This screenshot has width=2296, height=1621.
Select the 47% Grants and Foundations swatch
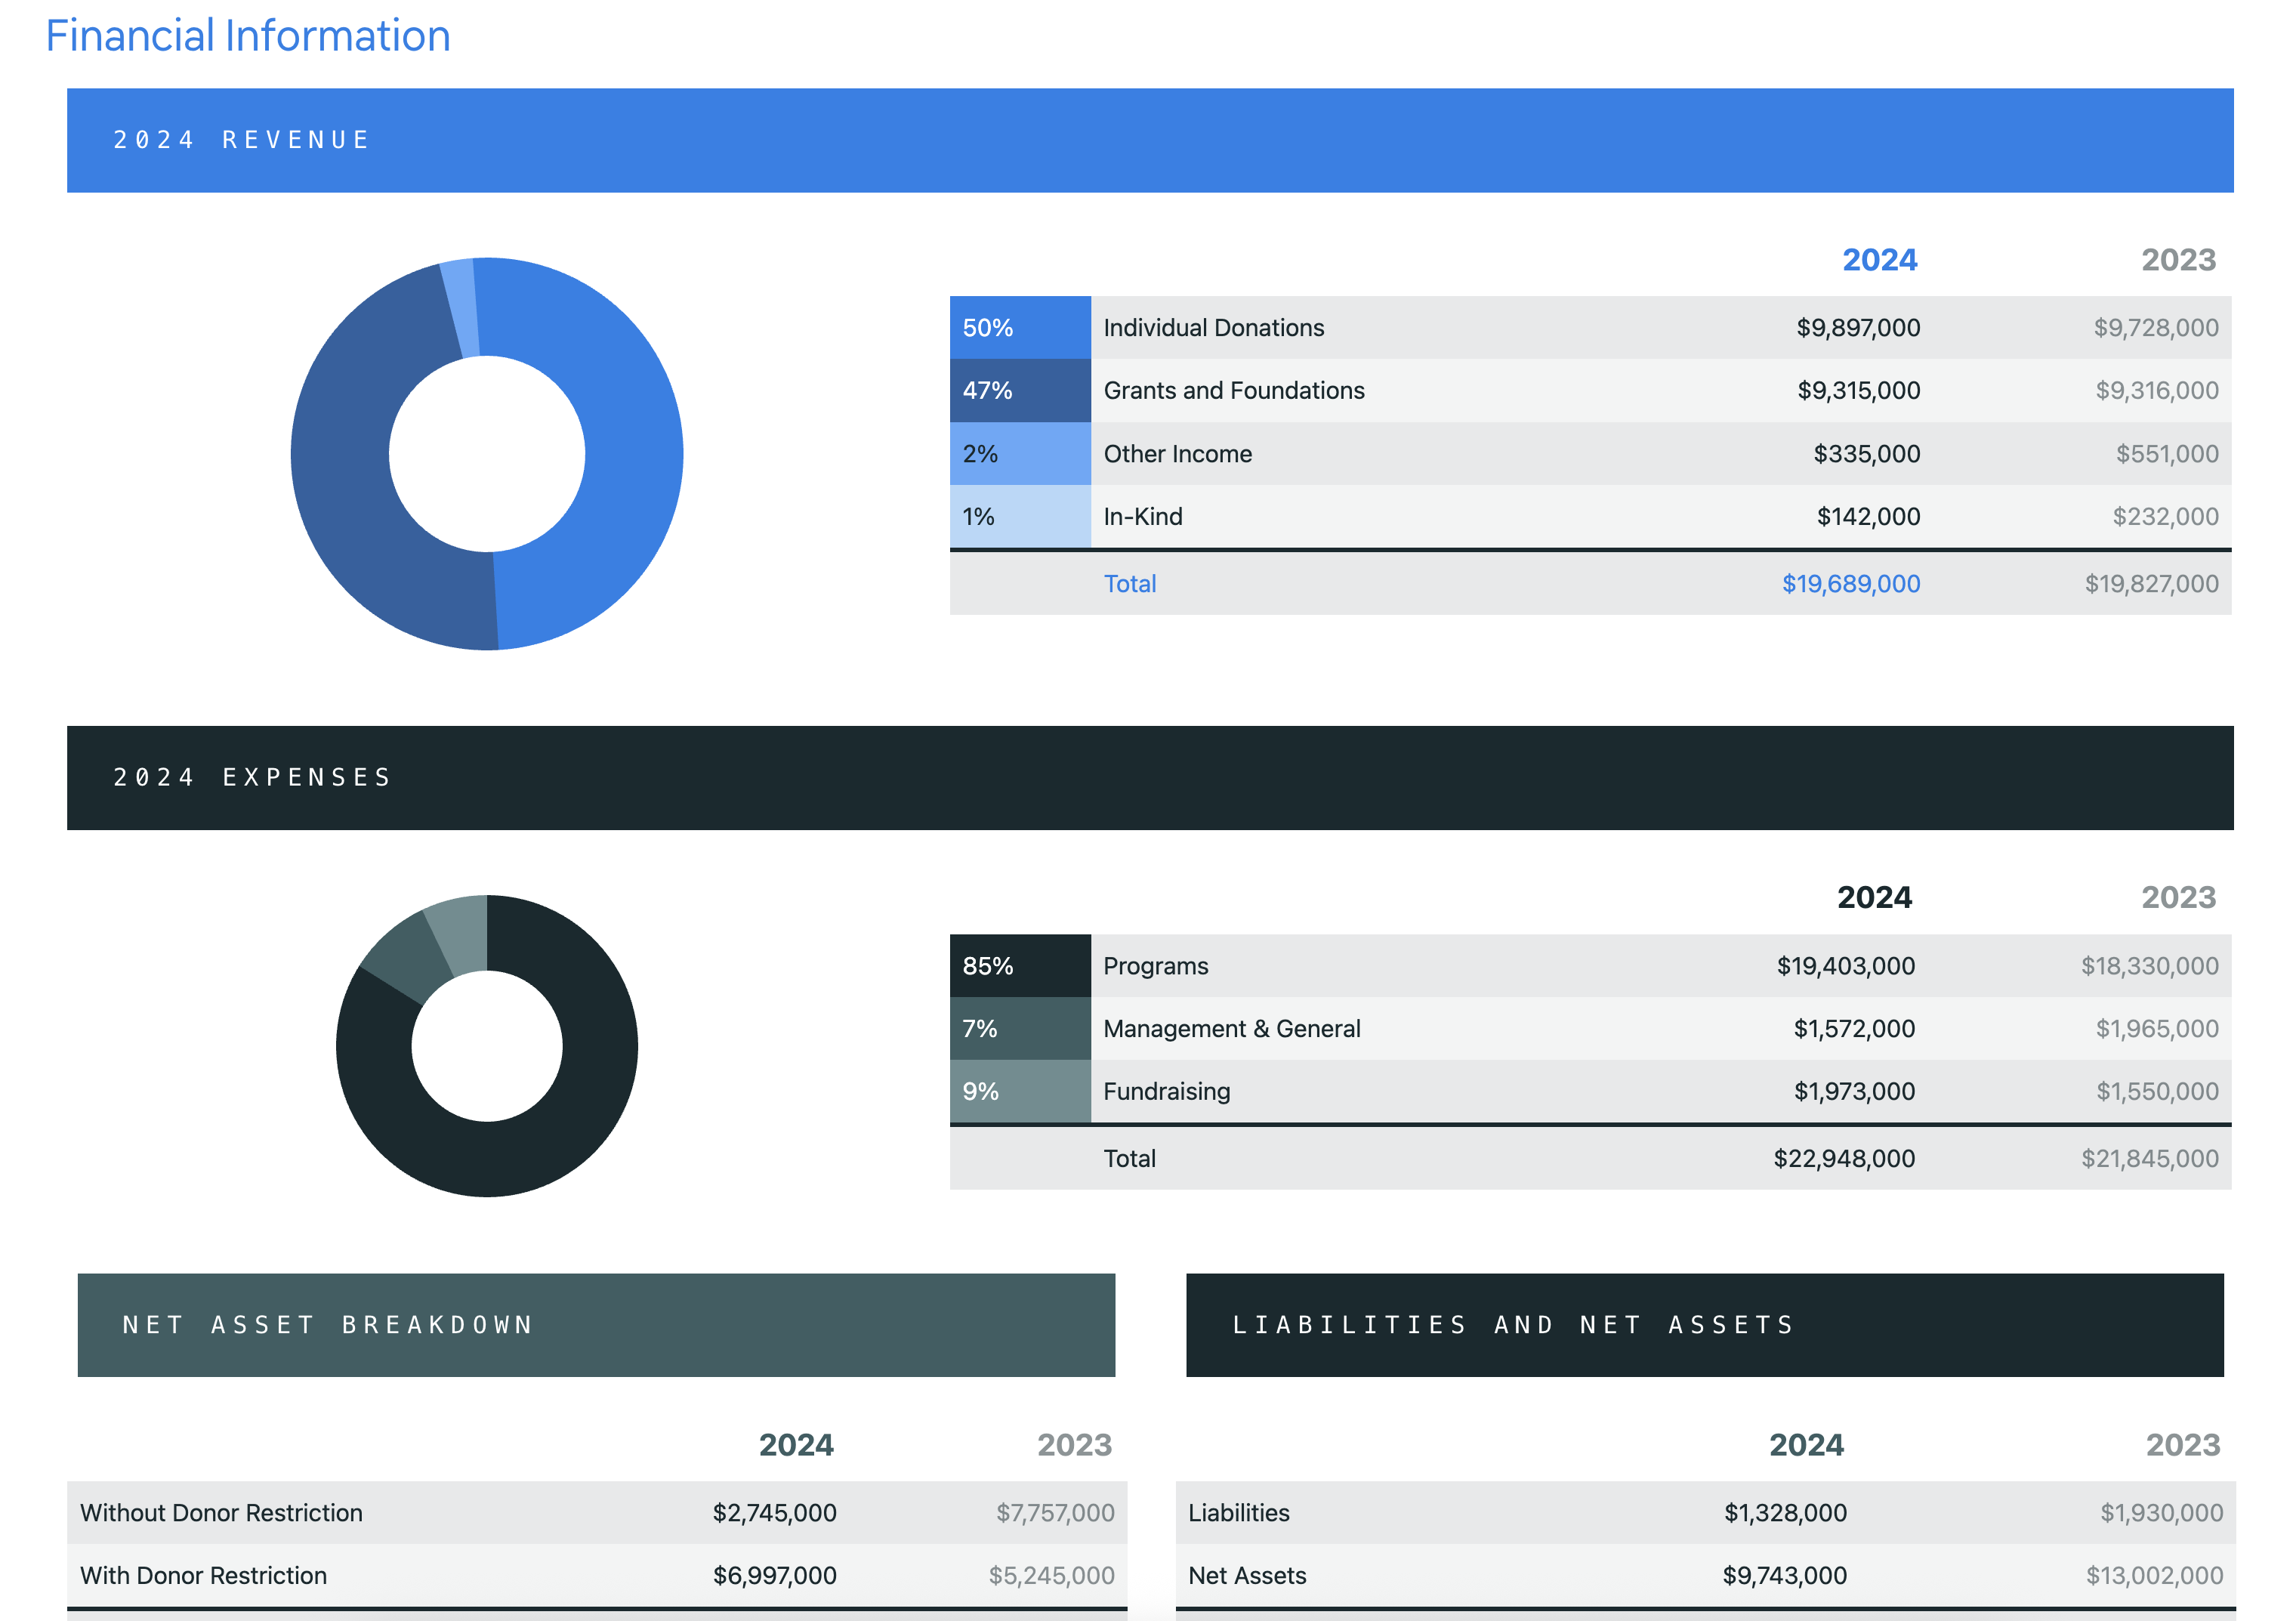(1019, 391)
